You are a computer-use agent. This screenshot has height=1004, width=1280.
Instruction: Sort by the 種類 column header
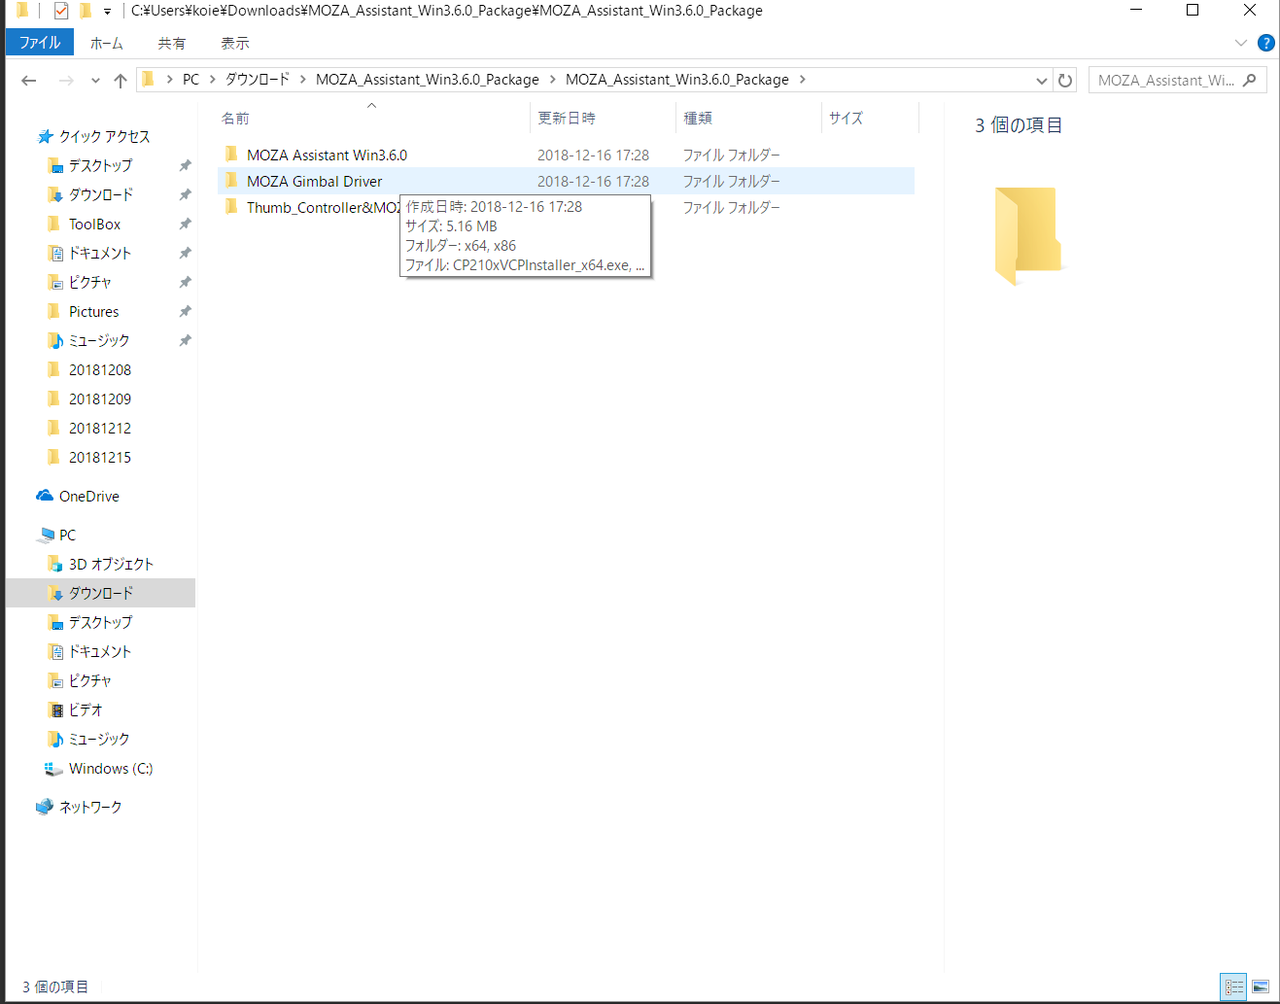749,118
